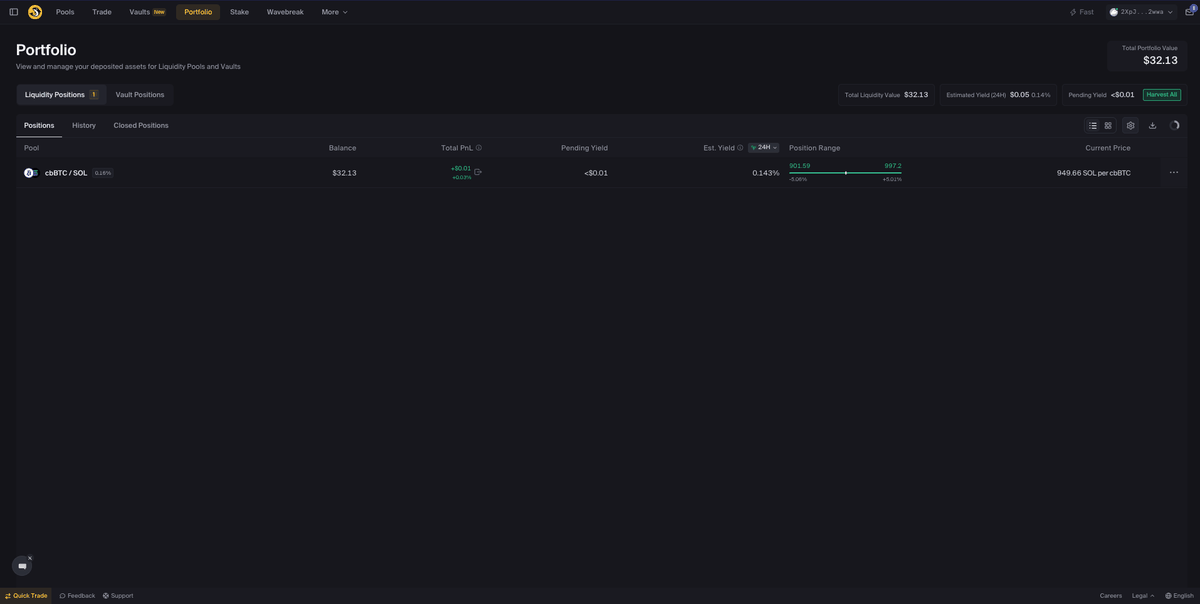Open the notifications inbox icon
This screenshot has height=604, width=1200.
pos(1190,11)
